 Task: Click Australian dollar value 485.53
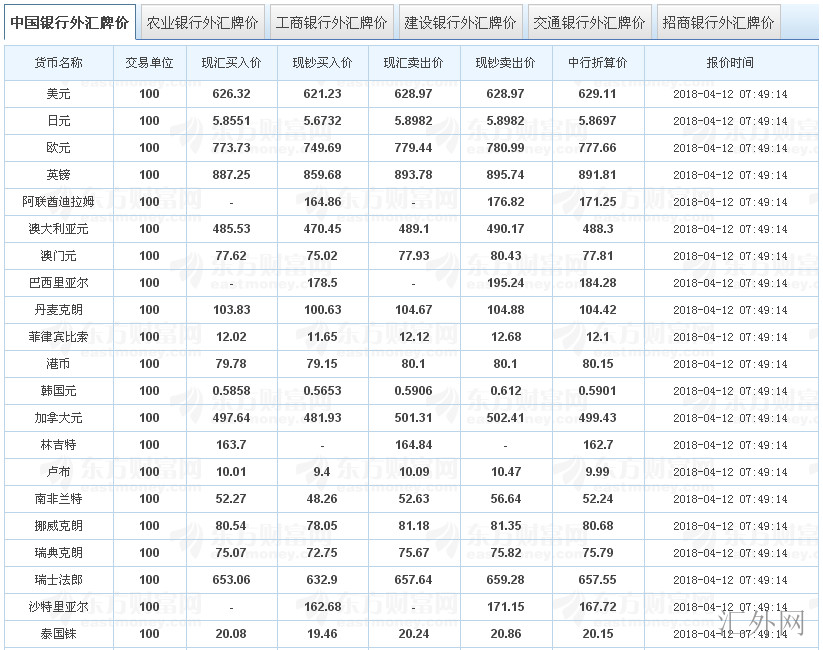[231, 229]
